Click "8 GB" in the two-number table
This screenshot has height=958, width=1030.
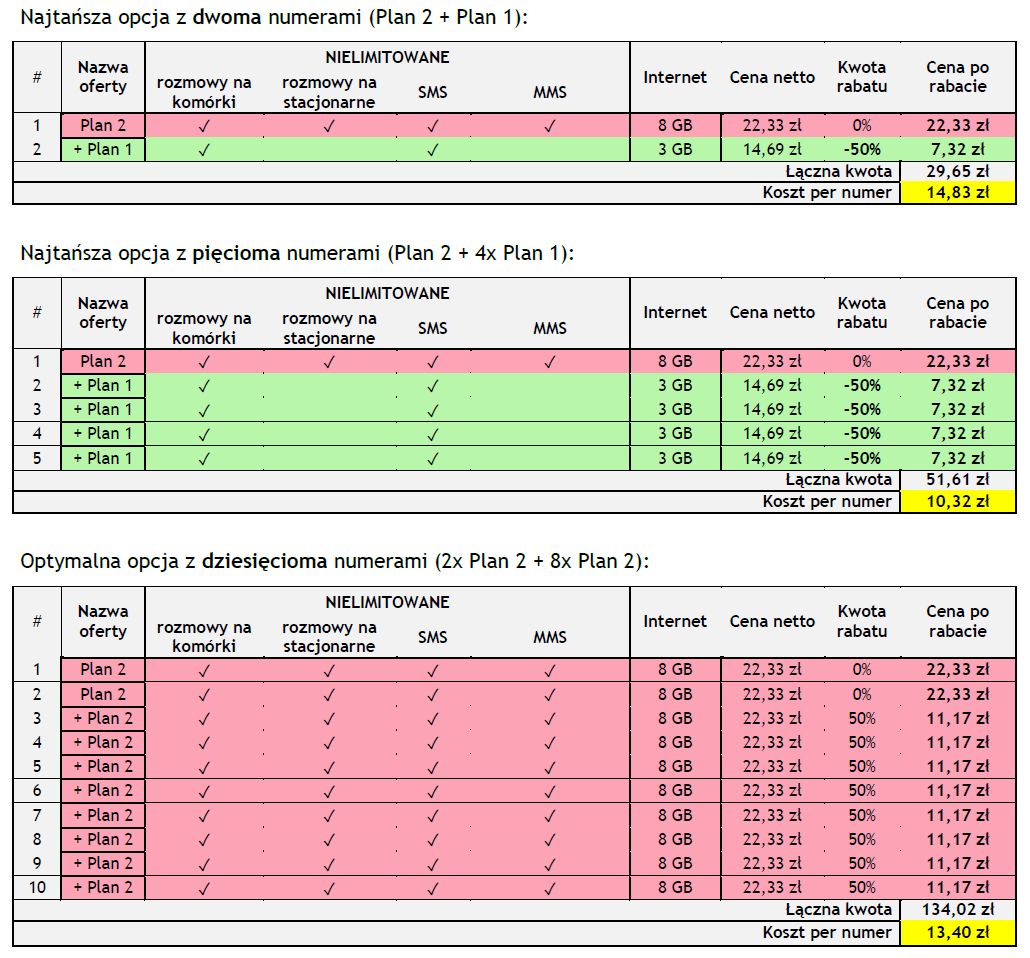pyautogui.click(x=675, y=125)
